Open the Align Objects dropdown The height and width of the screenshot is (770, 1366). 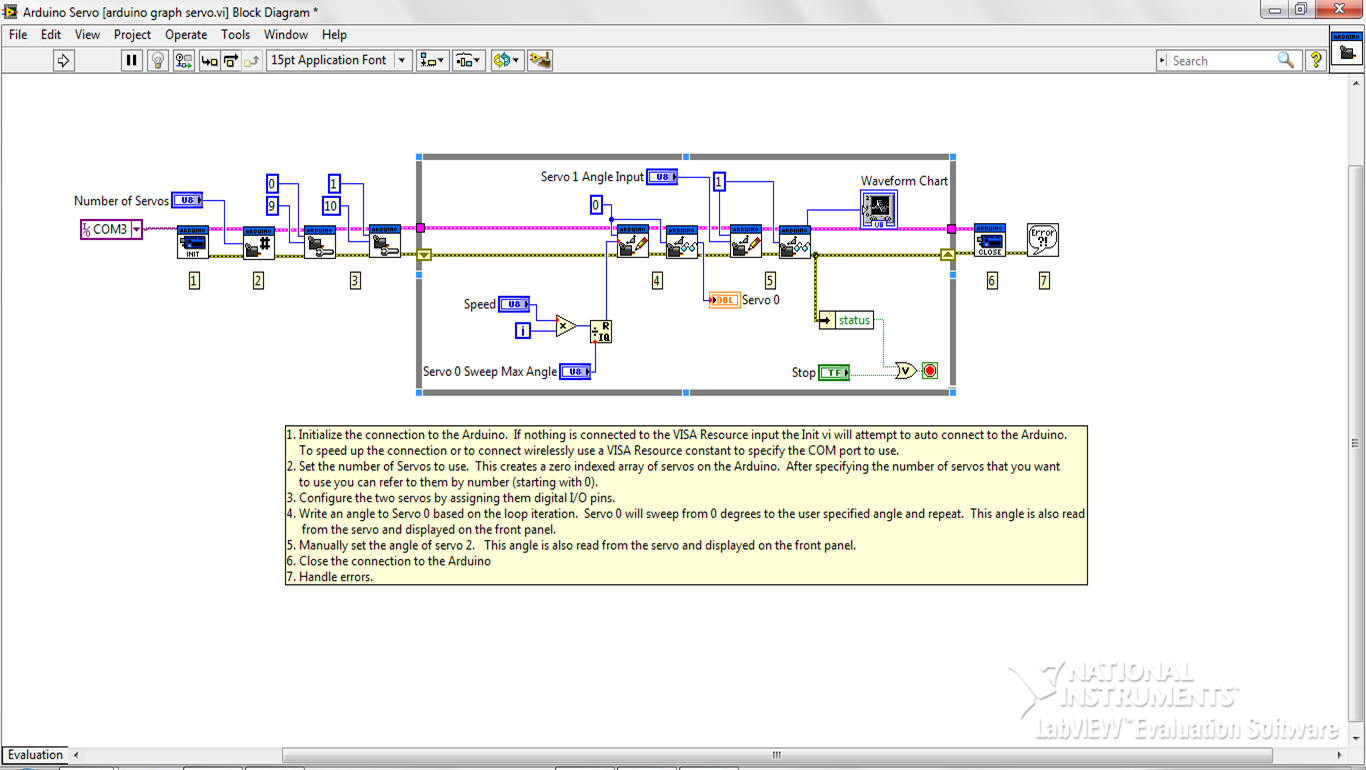[x=433, y=60]
